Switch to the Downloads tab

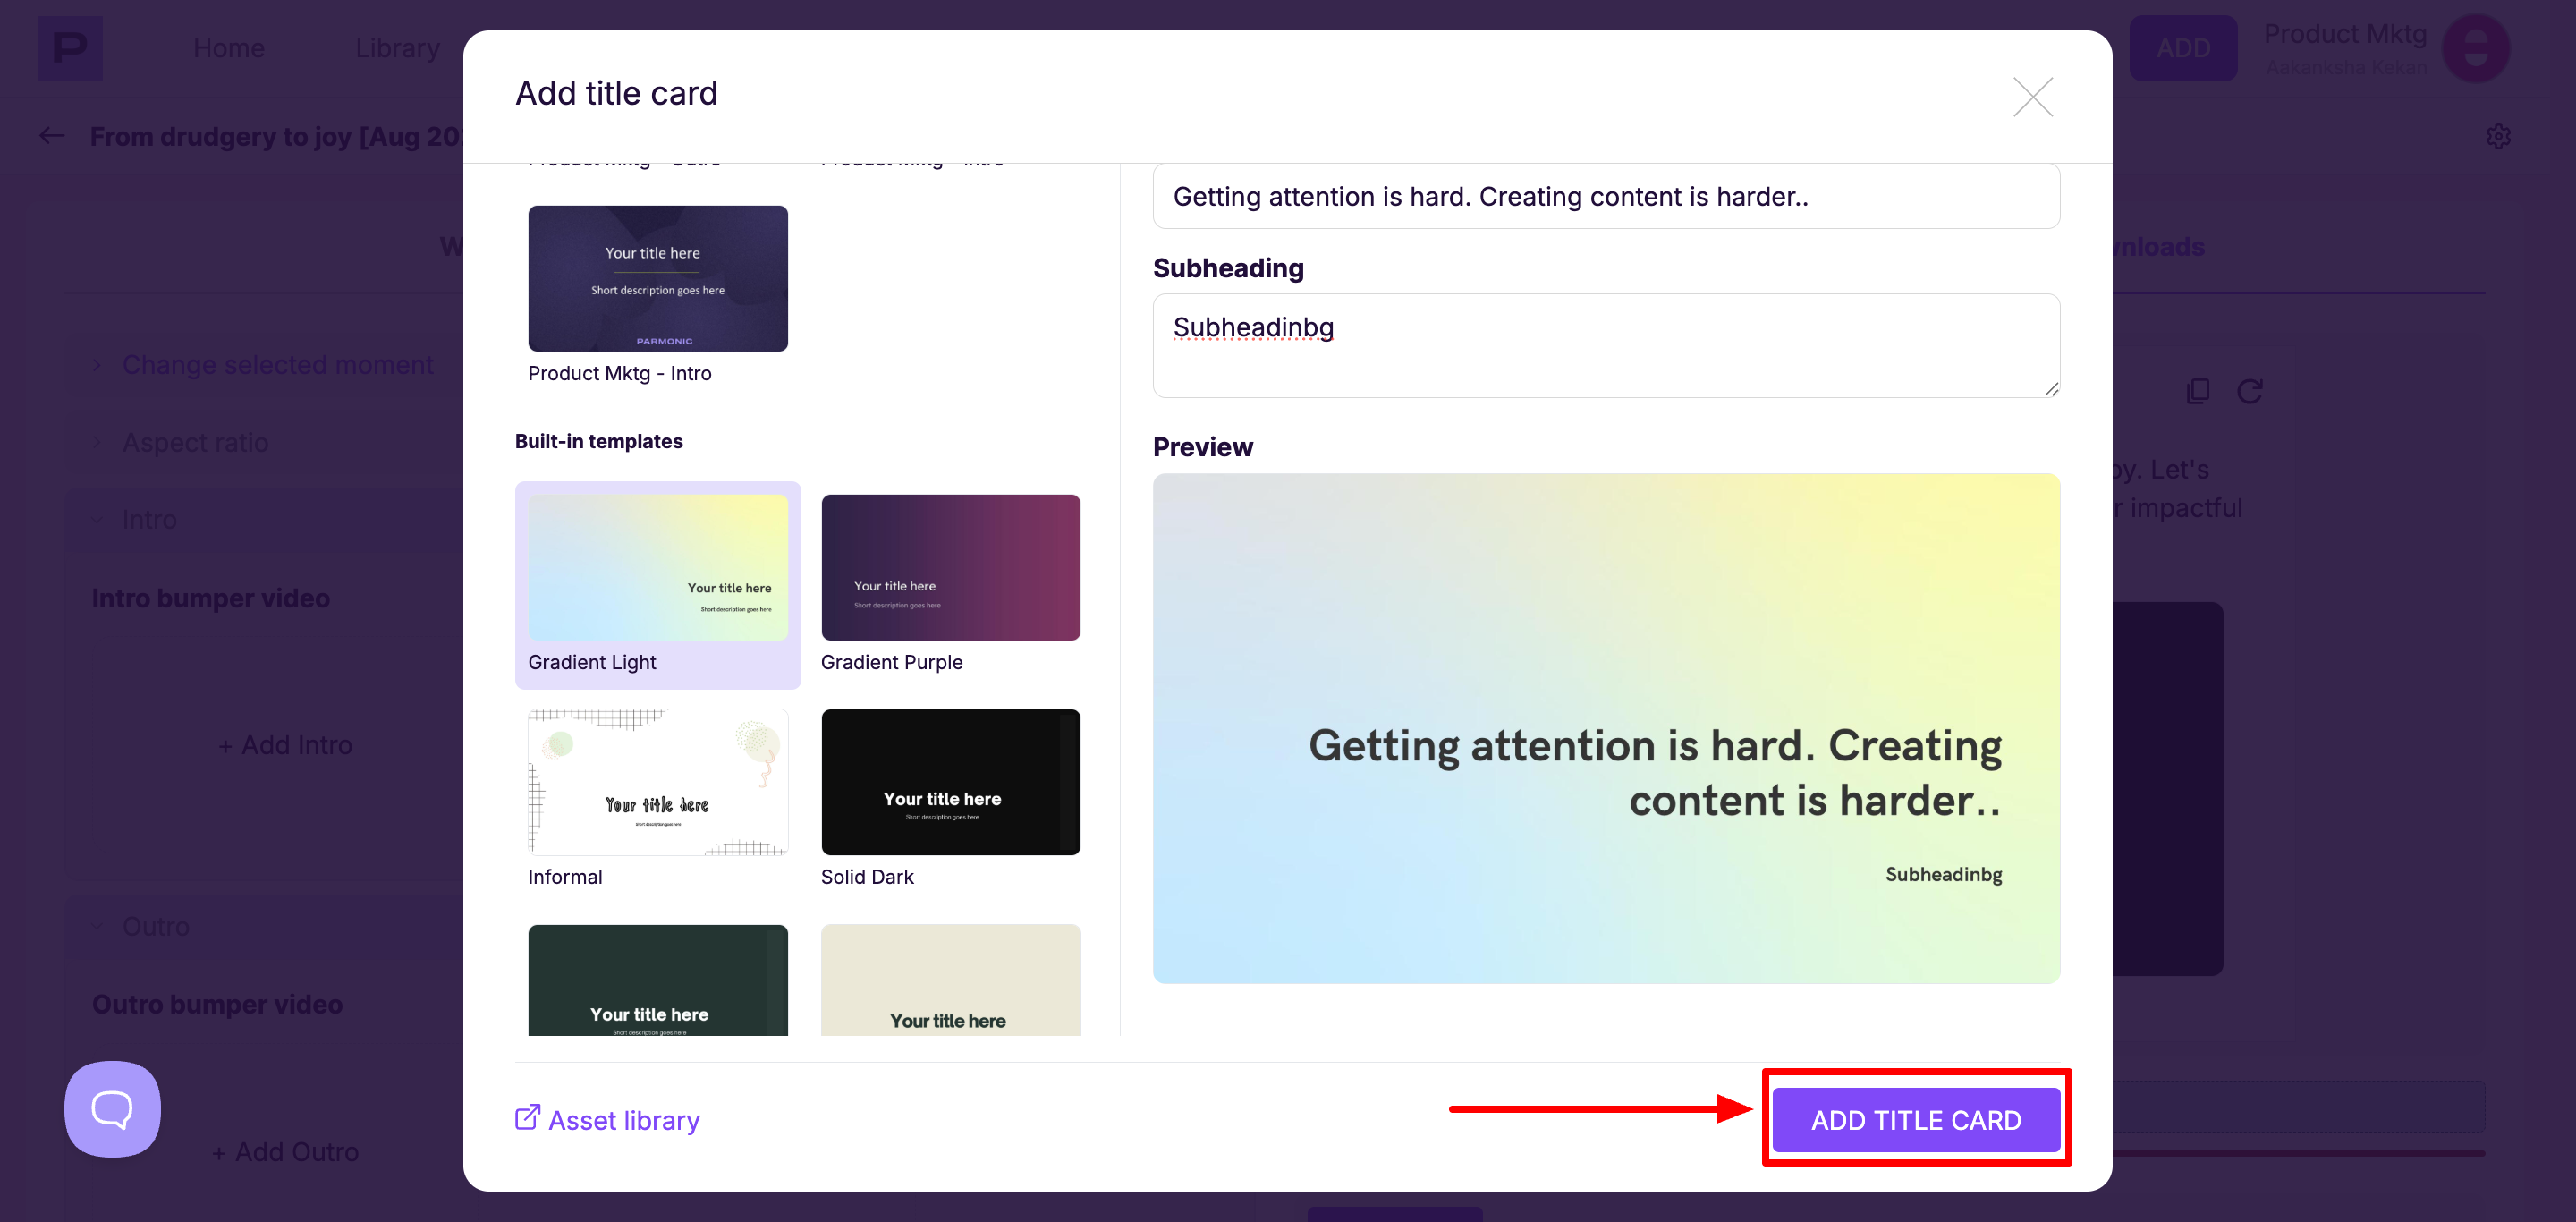(x=2158, y=247)
